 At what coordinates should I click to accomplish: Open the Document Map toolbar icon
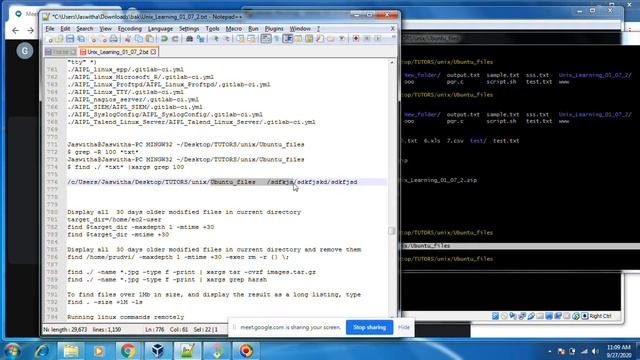tap(309, 39)
